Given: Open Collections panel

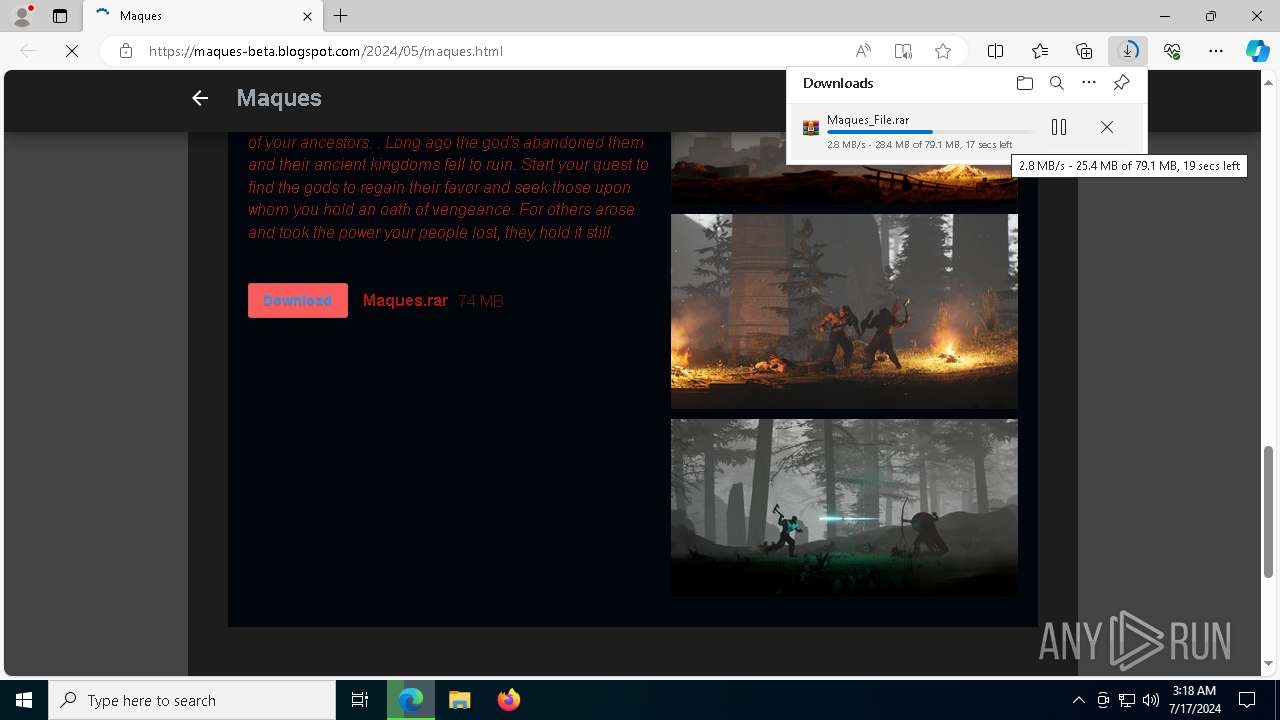Looking at the screenshot, I should pyautogui.click(x=1084, y=51).
